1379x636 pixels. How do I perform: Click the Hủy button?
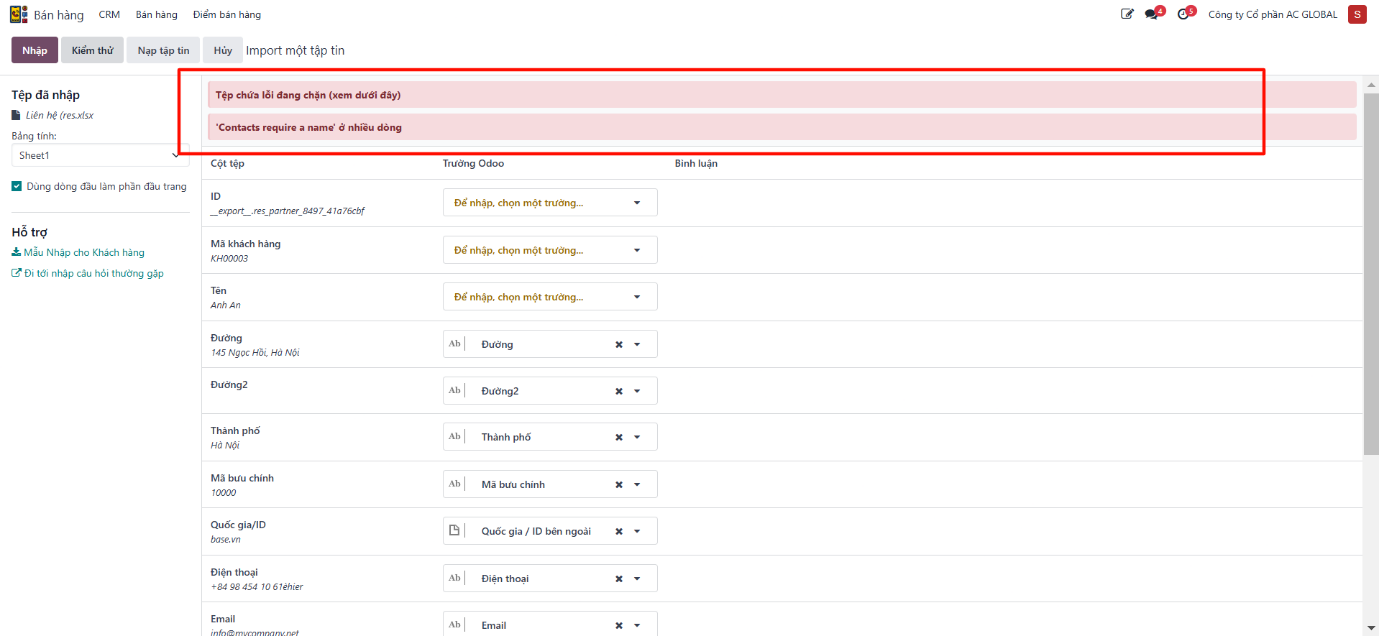click(222, 50)
